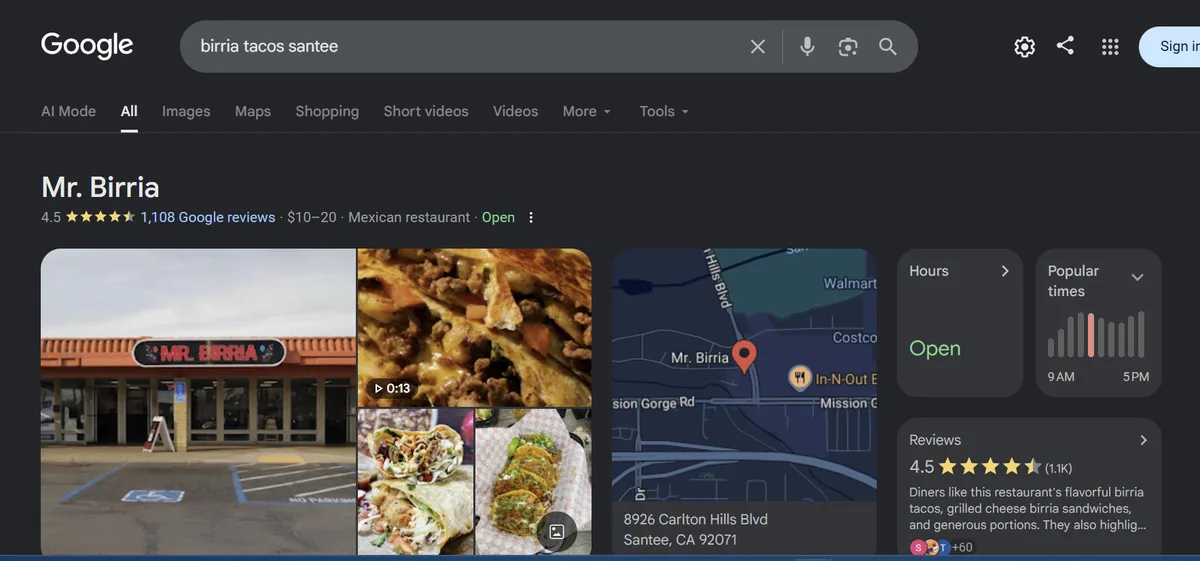The height and width of the screenshot is (561, 1200).
Task: Click the Walmart label on map
Action: click(x=850, y=283)
